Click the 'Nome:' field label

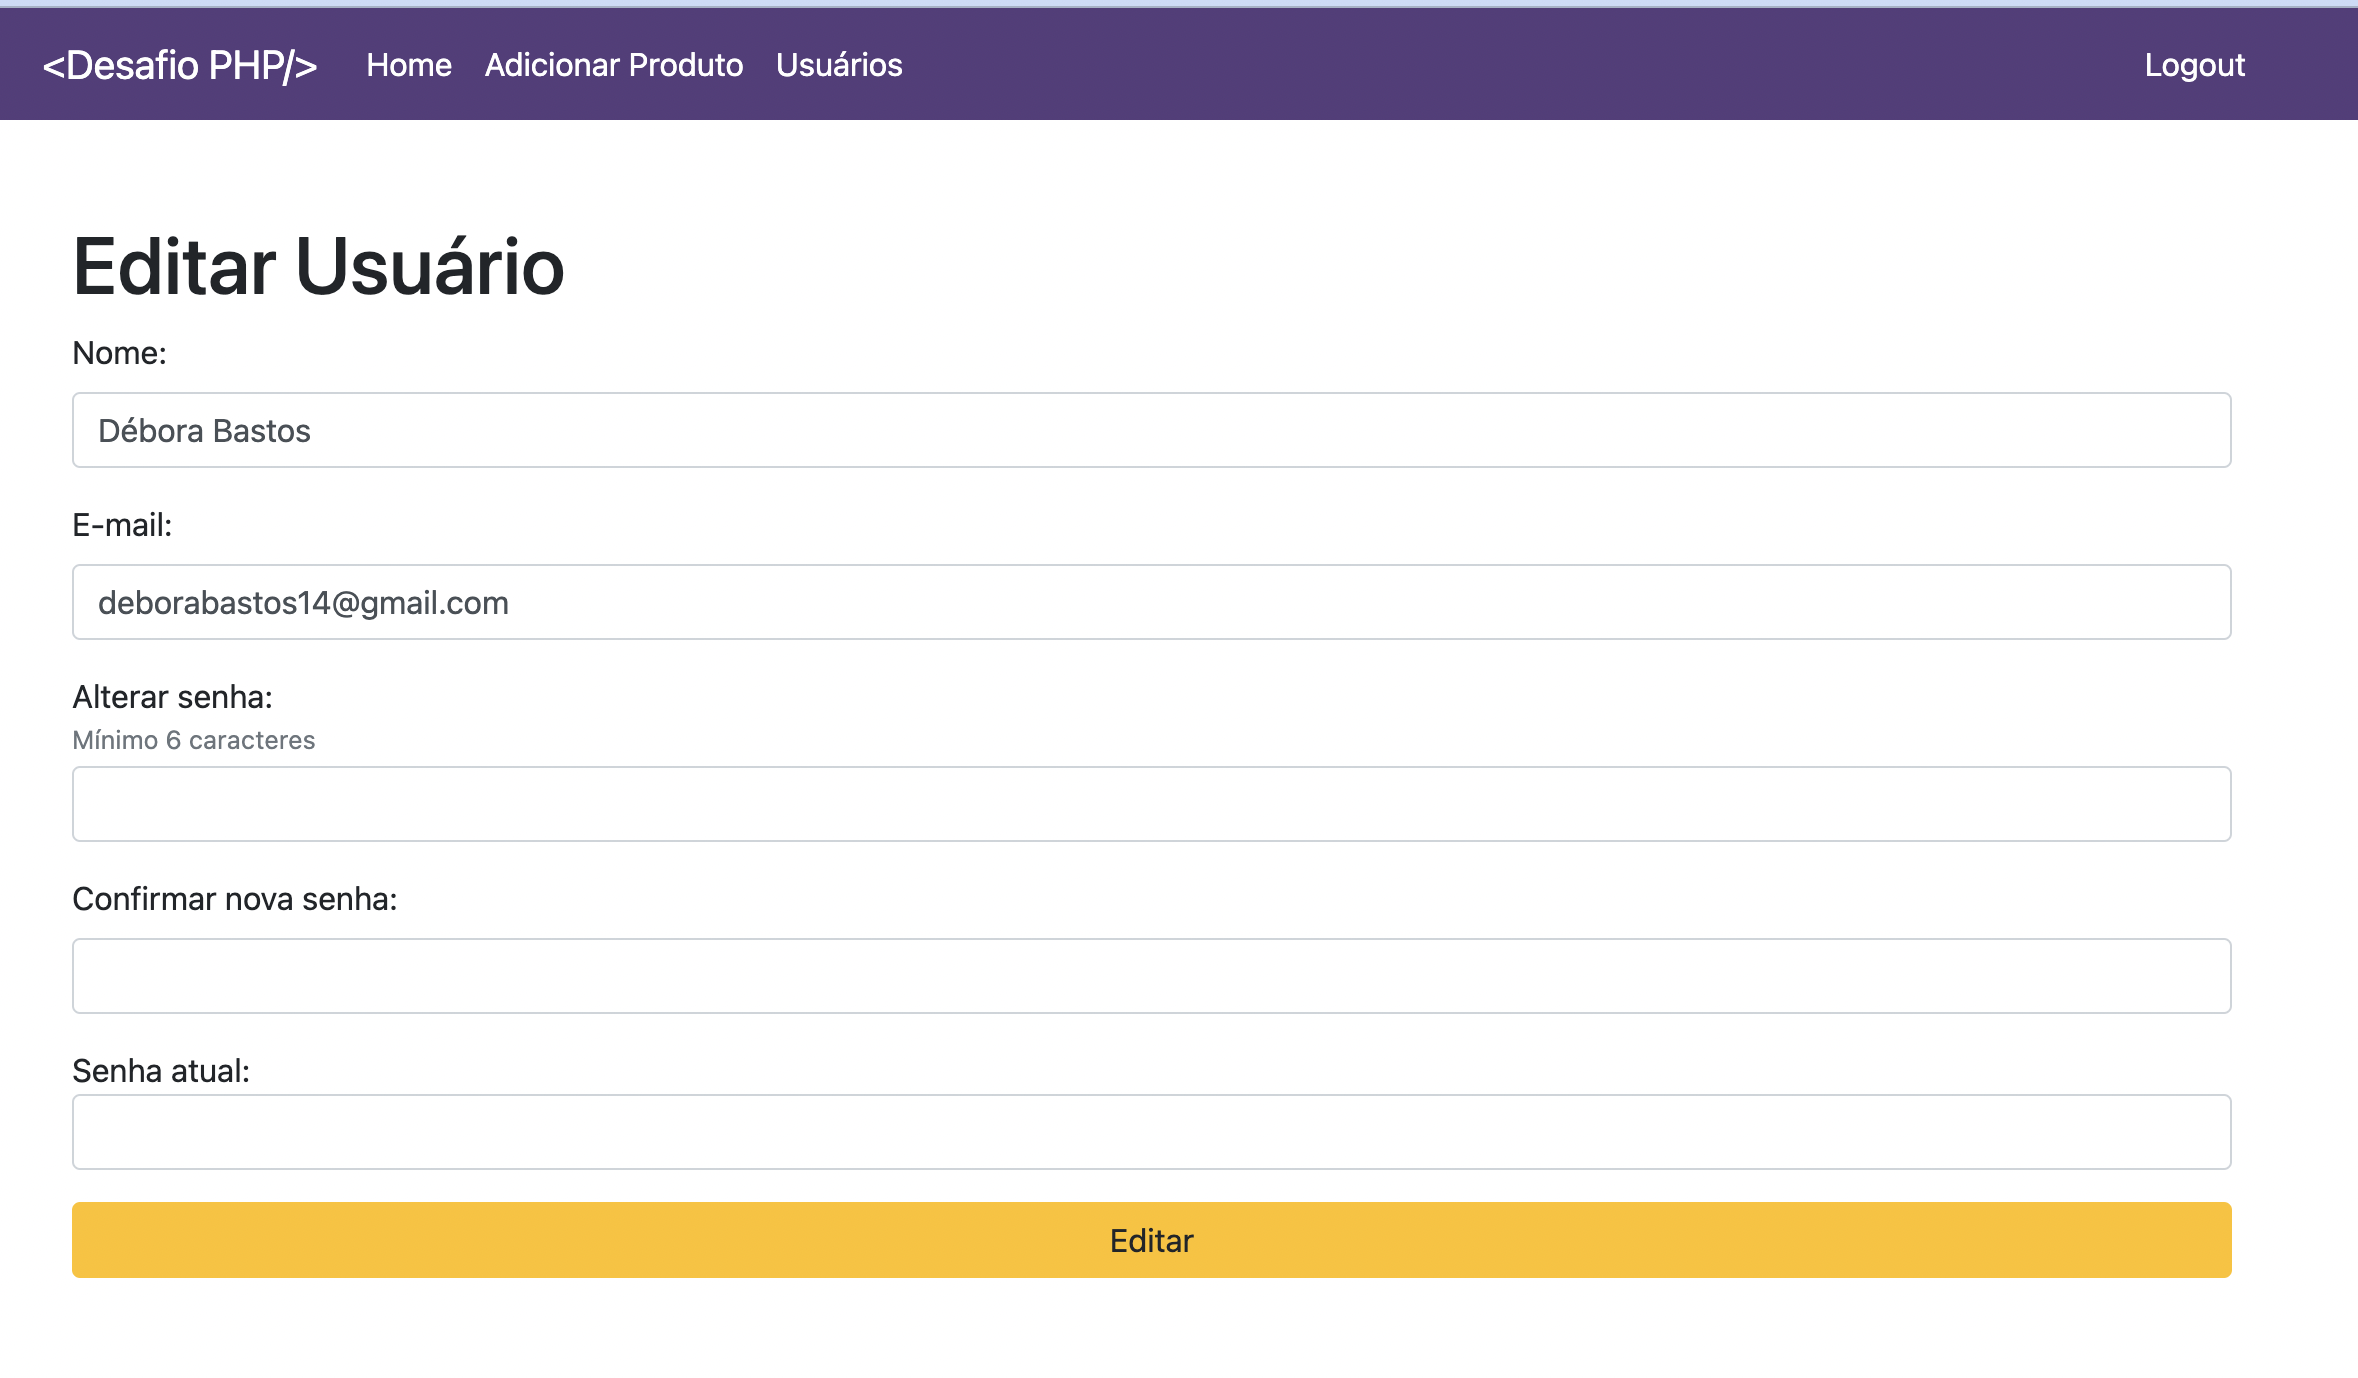pyautogui.click(x=119, y=353)
